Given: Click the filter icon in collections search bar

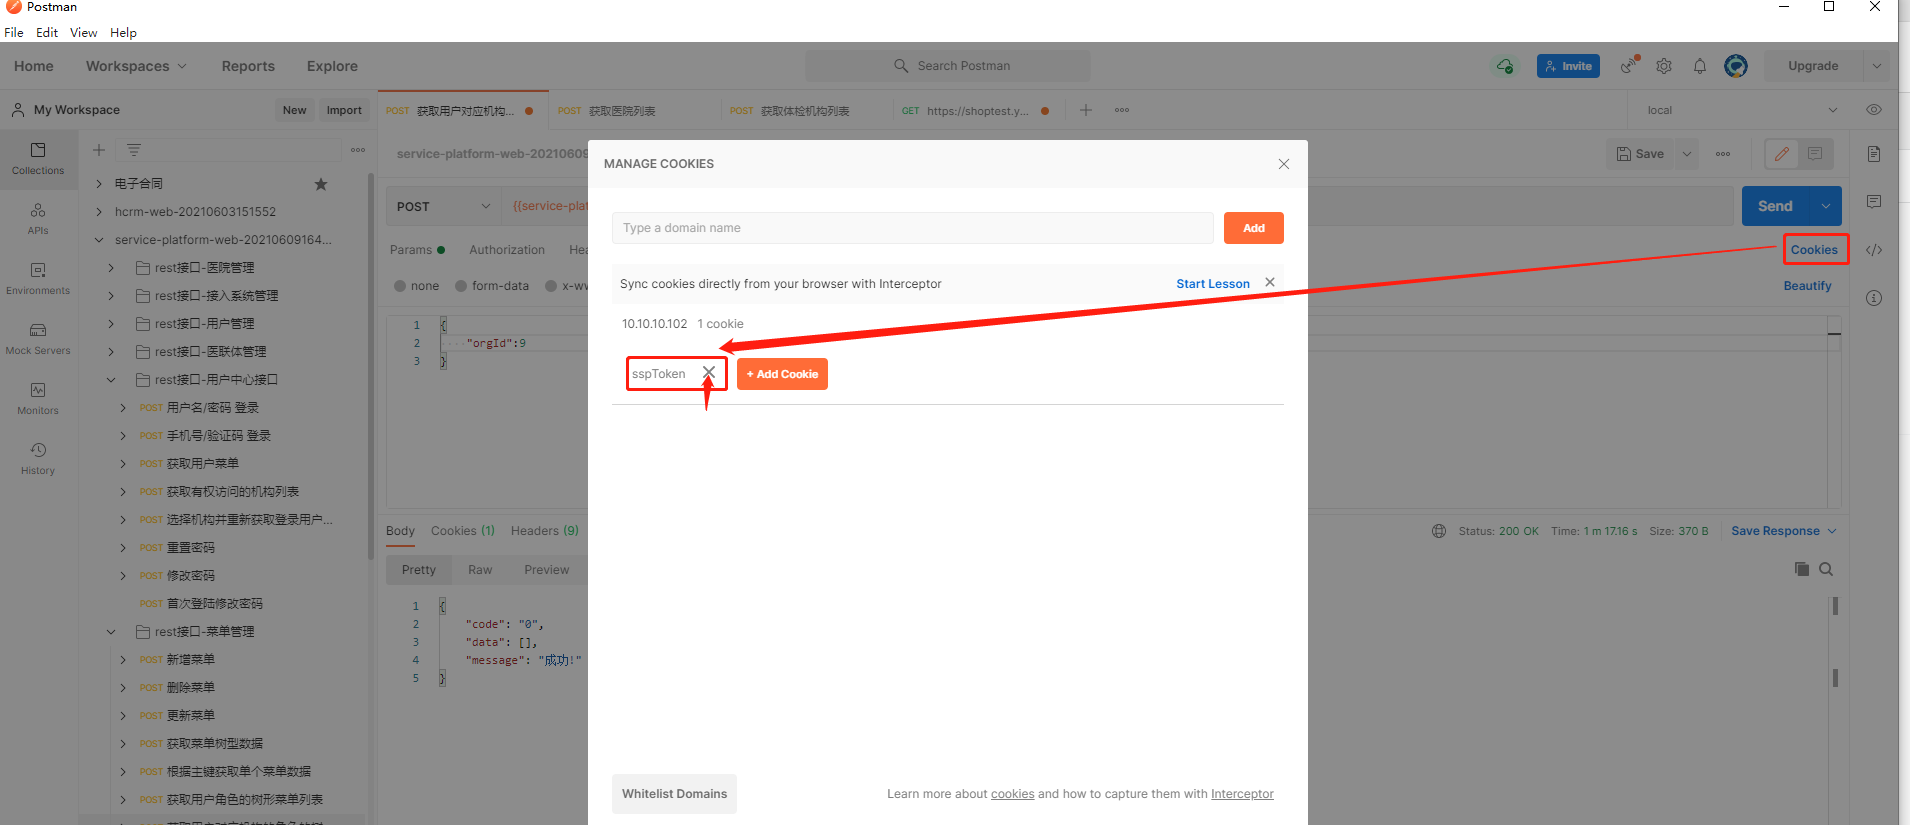Looking at the screenshot, I should [134, 150].
